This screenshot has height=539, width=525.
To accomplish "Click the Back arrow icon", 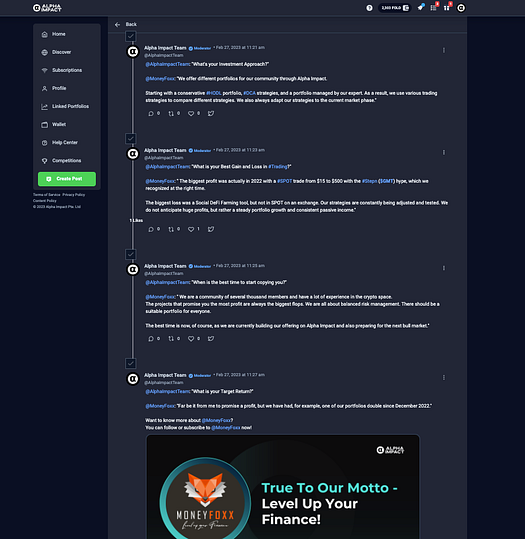I will click(x=117, y=24).
